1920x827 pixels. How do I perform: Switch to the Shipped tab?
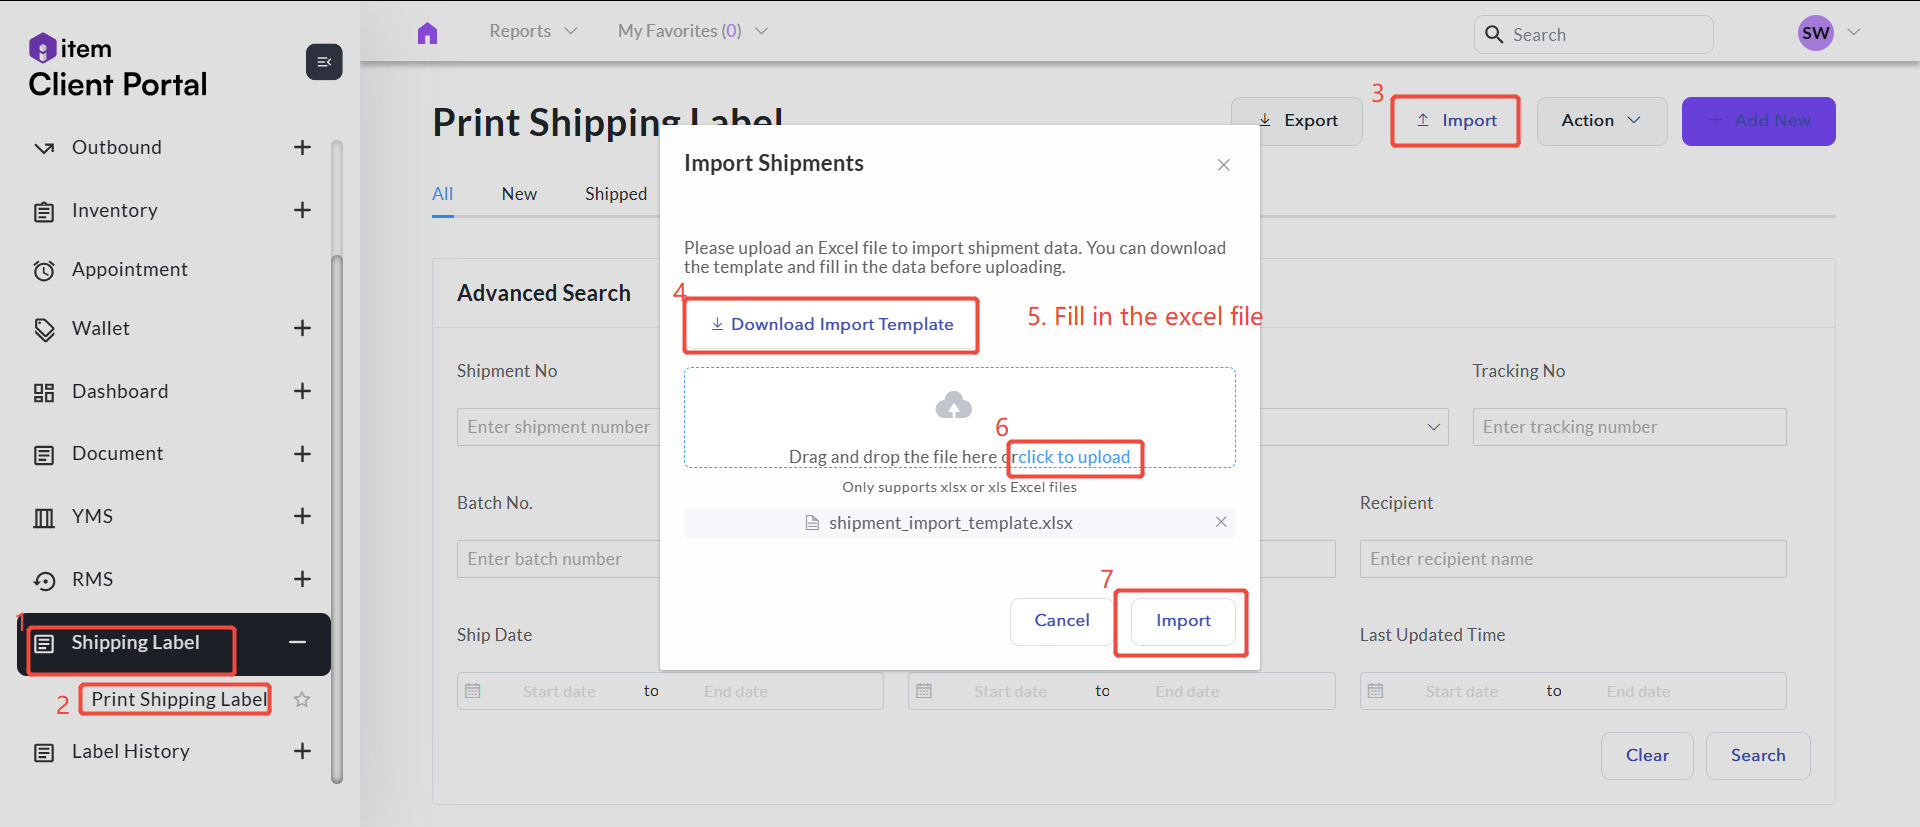point(616,194)
